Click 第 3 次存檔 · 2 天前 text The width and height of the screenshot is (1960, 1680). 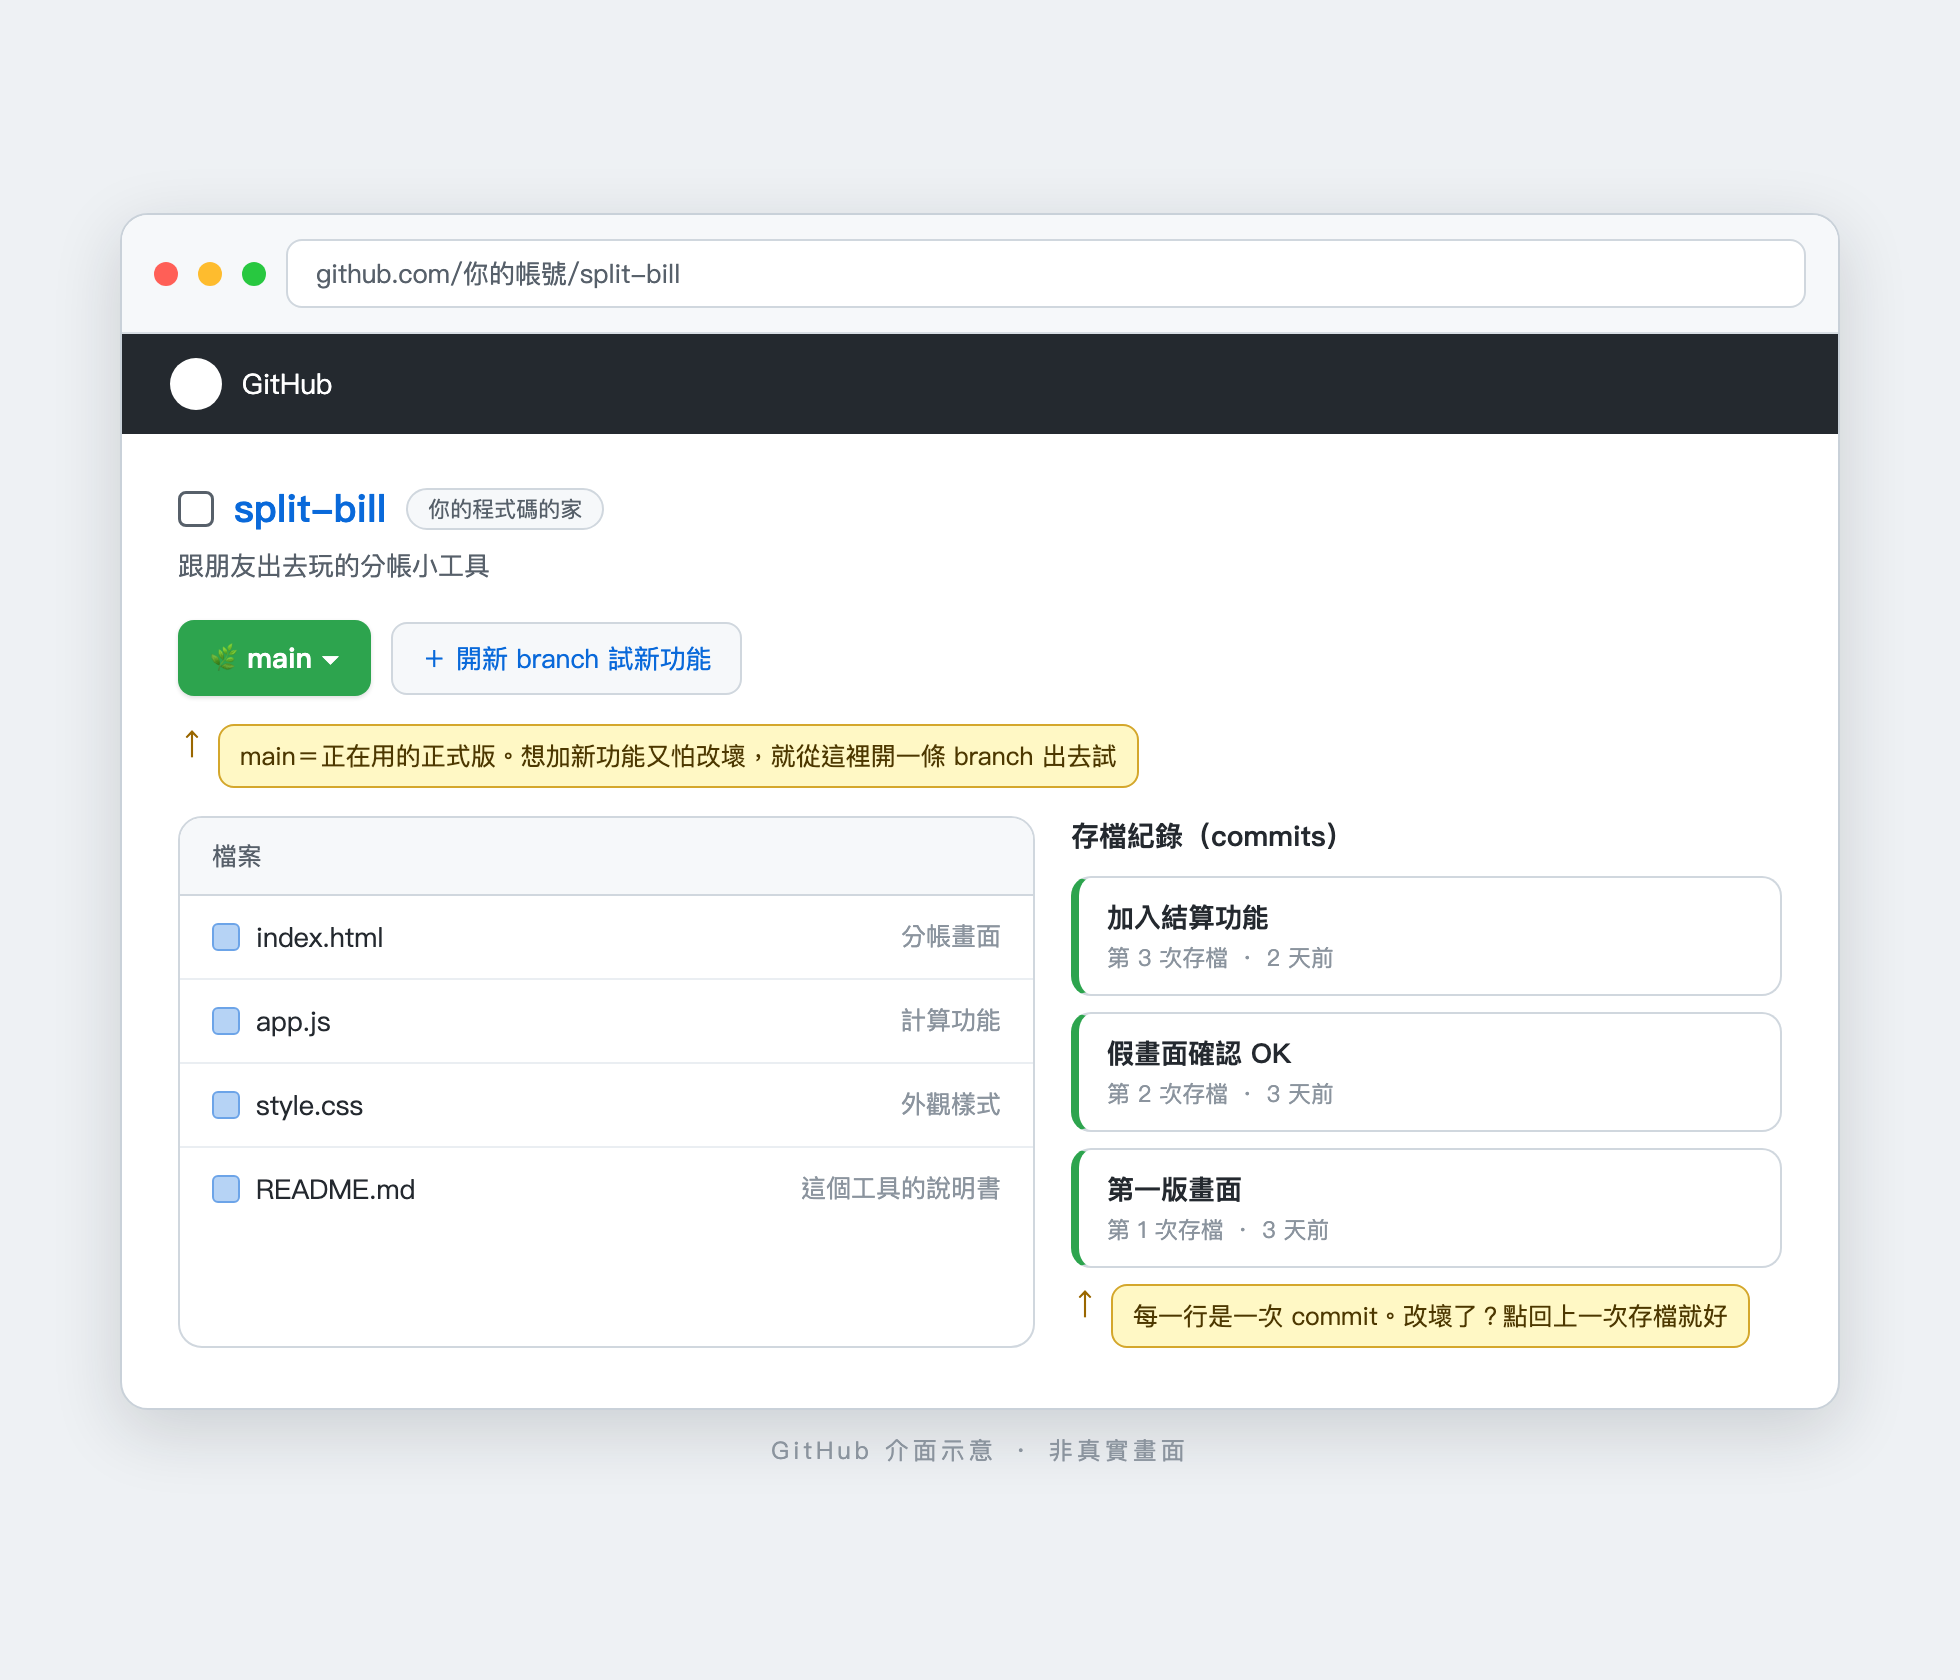[x=1220, y=958]
